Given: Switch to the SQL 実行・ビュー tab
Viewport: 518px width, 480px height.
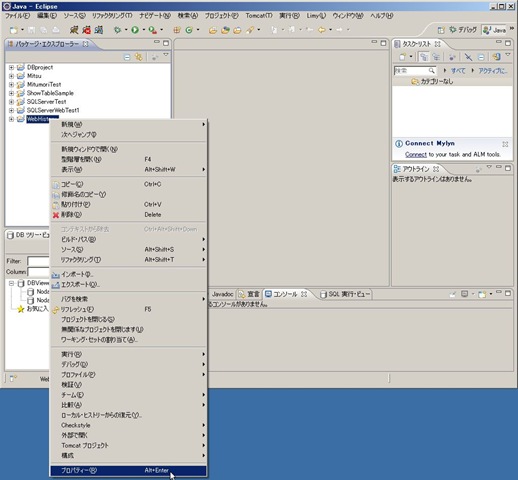Looking at the screenshot, I should tap(345, 294).
